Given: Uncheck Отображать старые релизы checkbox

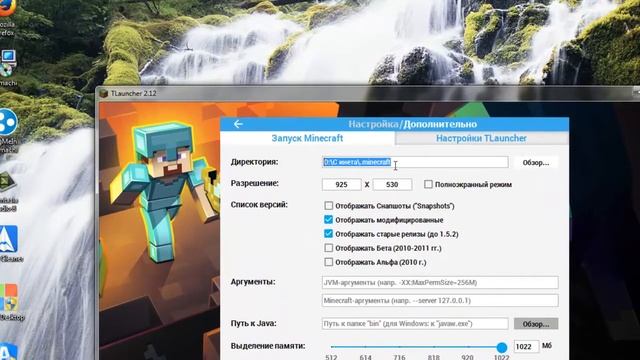Looking at the screenshot, I should click(x=329, y=234).
